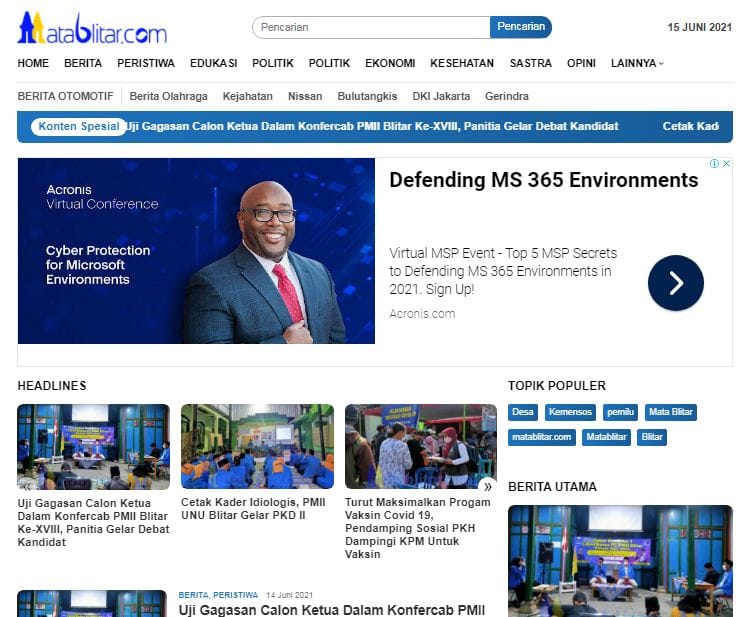Click the Pencarian search button
Image resolution: width=751 pixels, height=617 pixels.
[521, 27]
